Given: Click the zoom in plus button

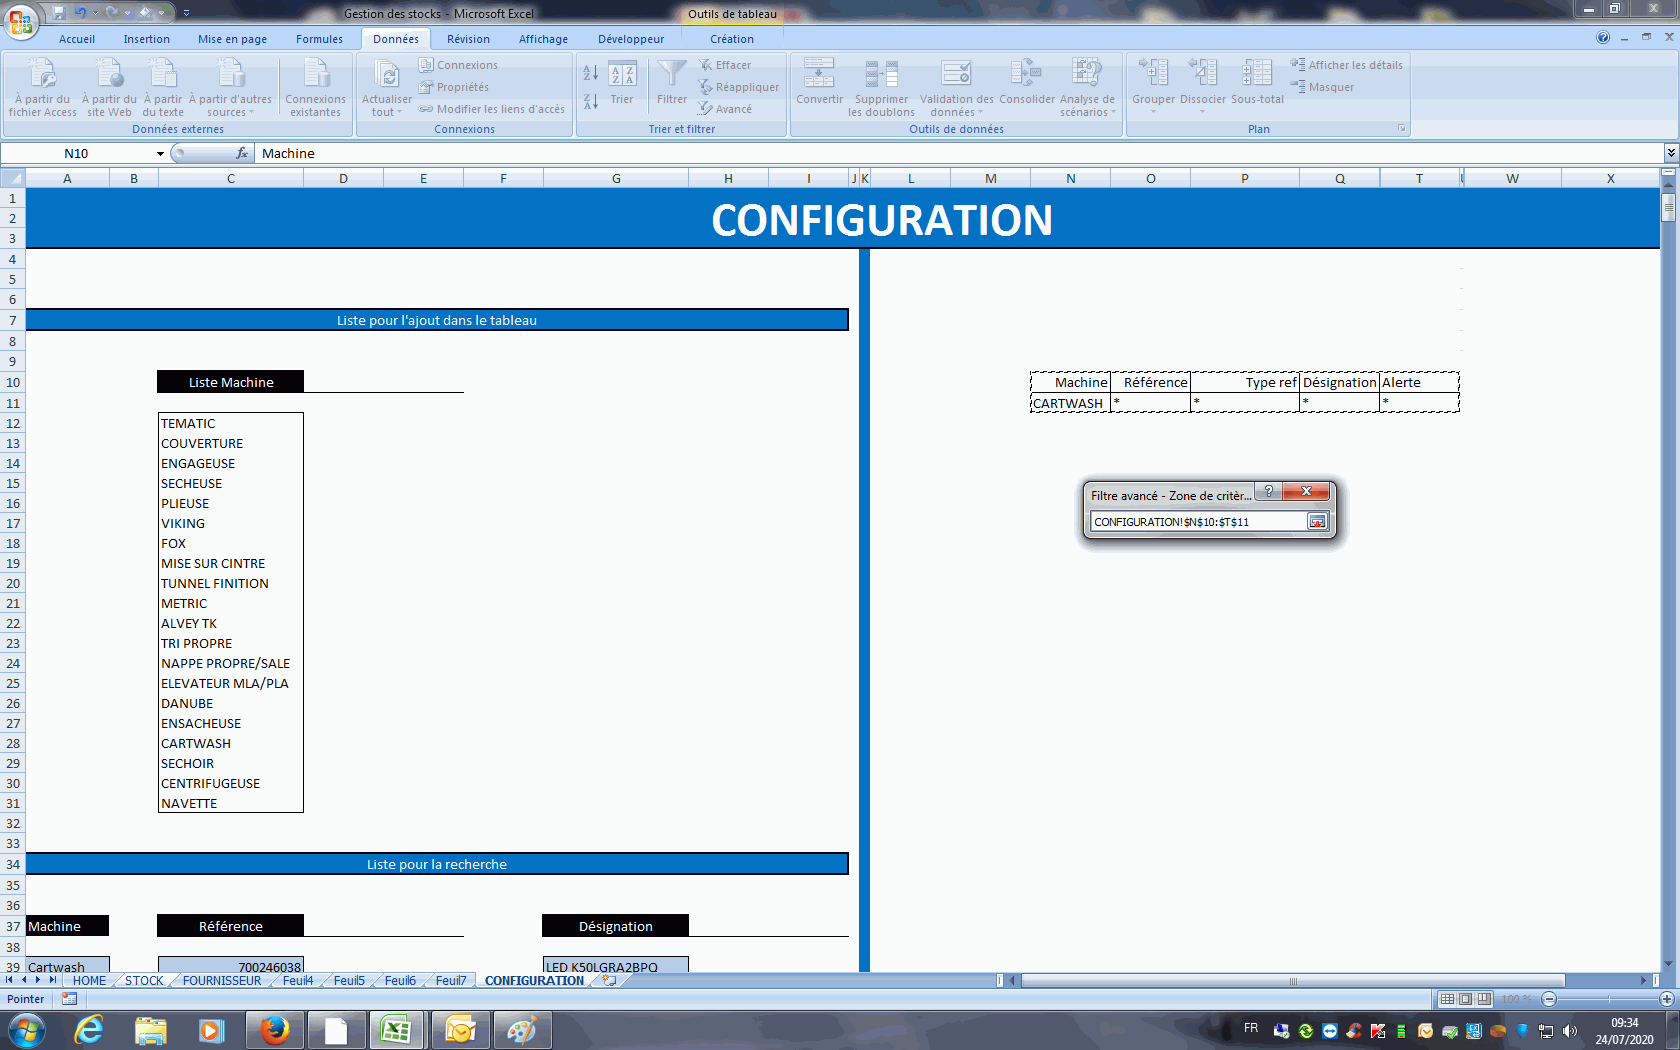Looking at the screenshot, I should [x=1666, y=999].
